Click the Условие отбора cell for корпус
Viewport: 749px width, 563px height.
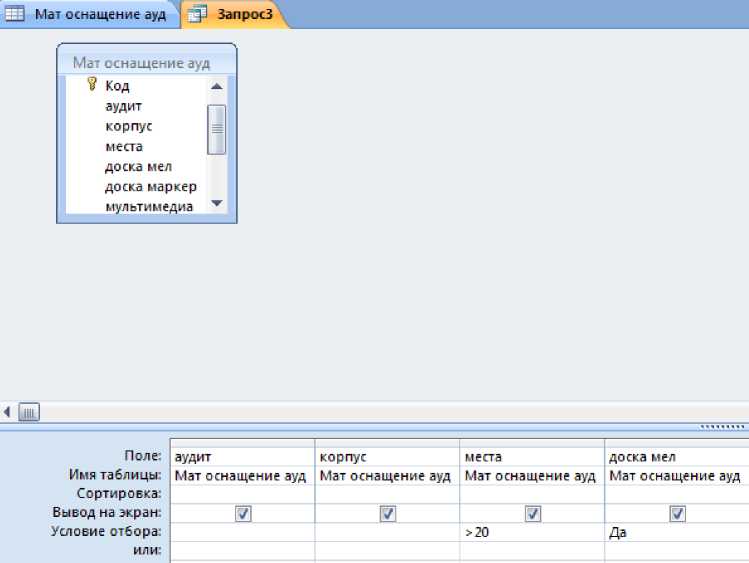pyautogui.click(x=387, y=532)
